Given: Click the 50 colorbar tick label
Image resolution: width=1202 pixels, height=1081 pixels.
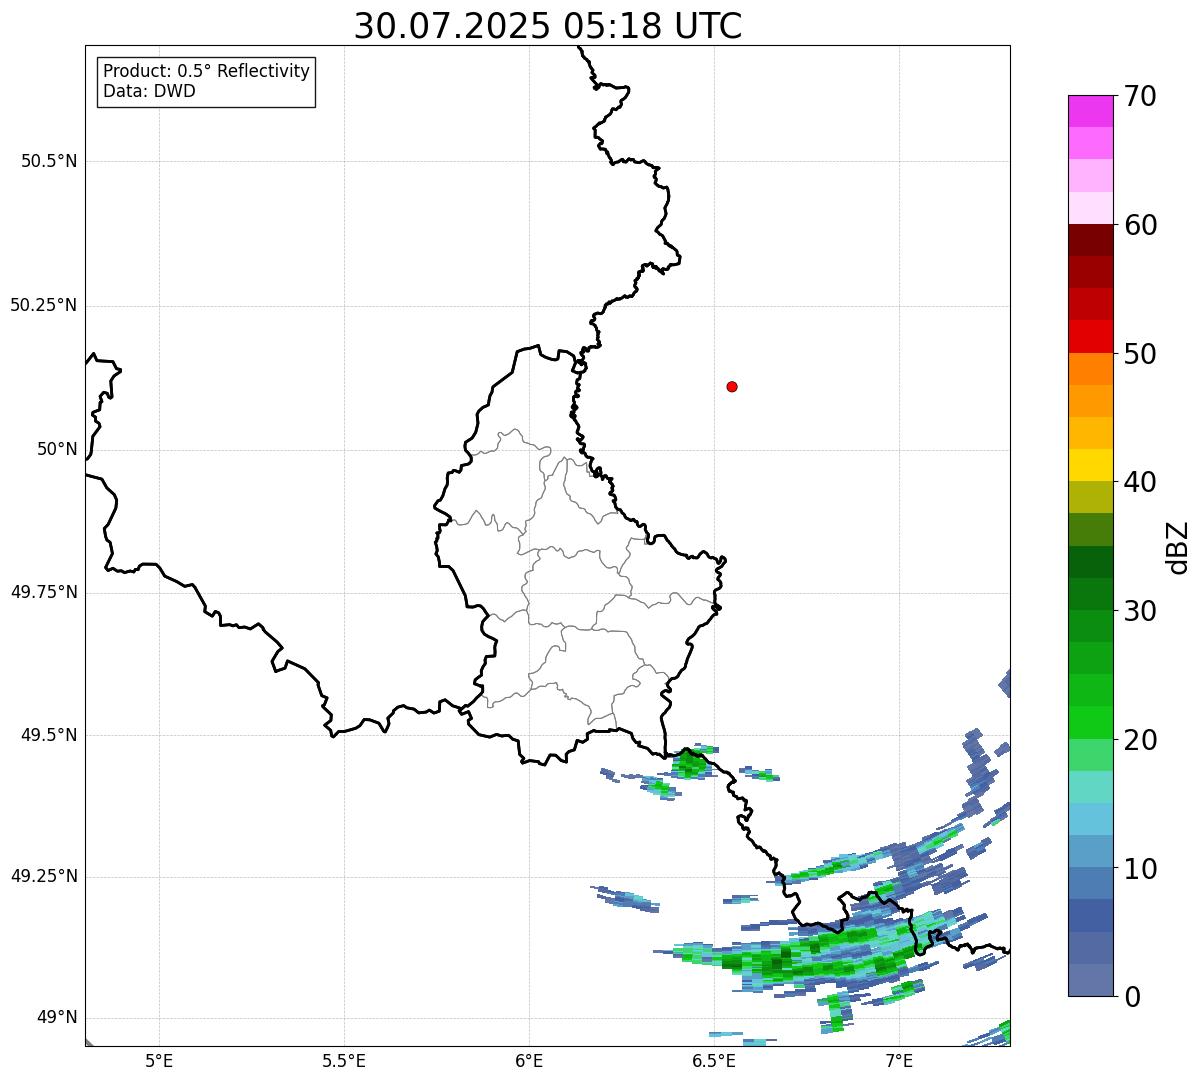Looking at the screenshot, I should coord(1140,354).
